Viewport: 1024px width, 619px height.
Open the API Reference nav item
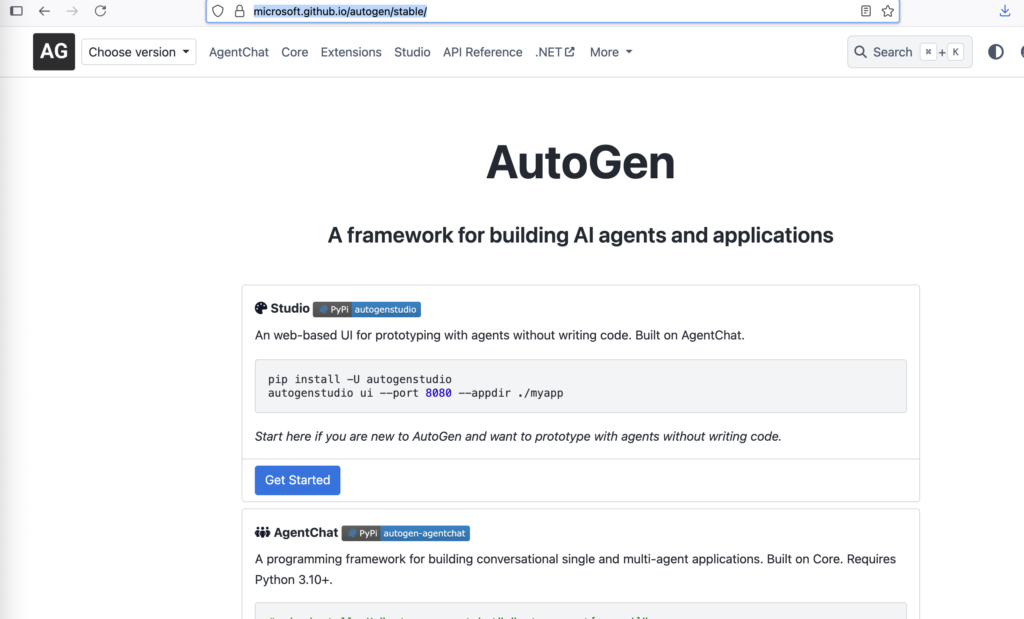(483, 52)
